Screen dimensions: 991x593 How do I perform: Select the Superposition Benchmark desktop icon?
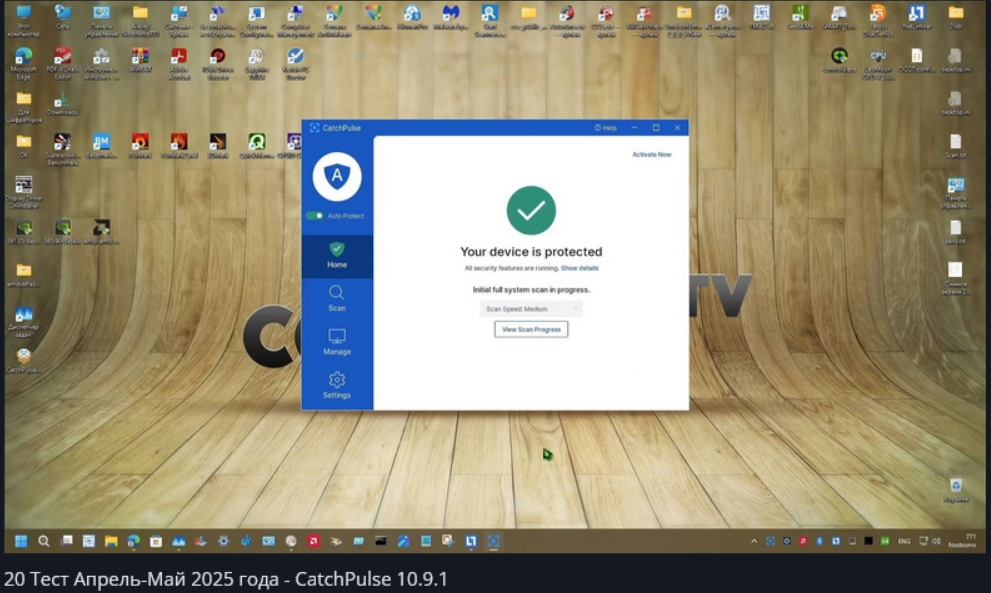(62, 149)
